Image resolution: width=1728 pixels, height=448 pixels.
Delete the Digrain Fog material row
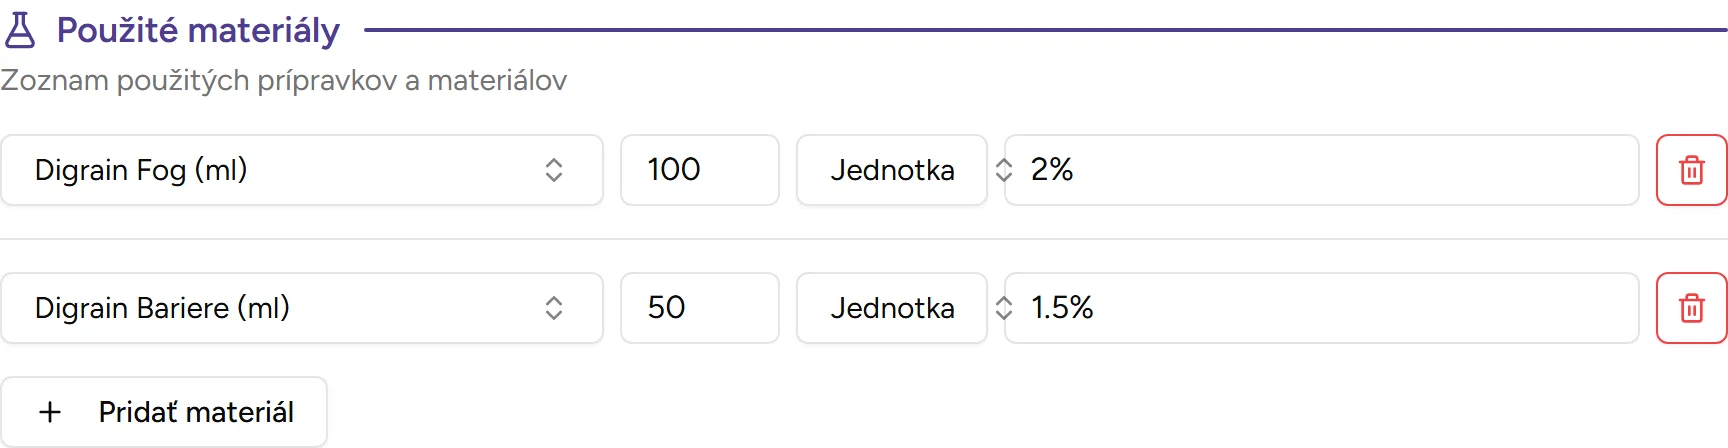click(x=1691, y=170)
